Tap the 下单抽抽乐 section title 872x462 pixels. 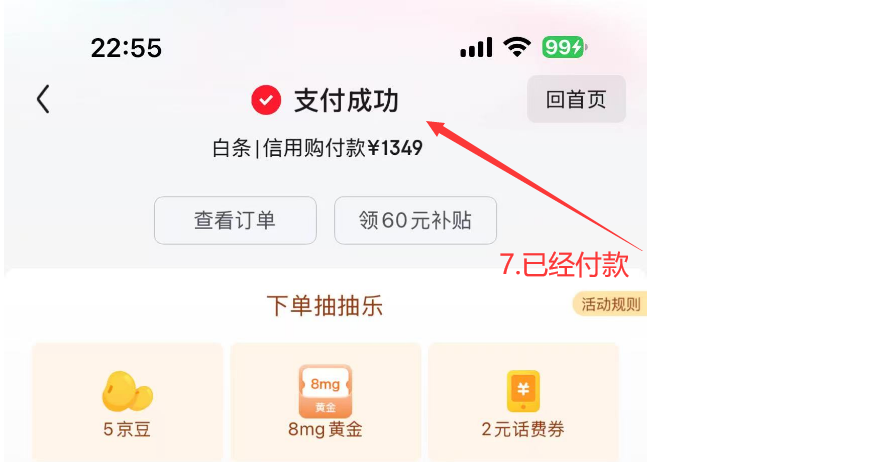click(x=325, y=306)
